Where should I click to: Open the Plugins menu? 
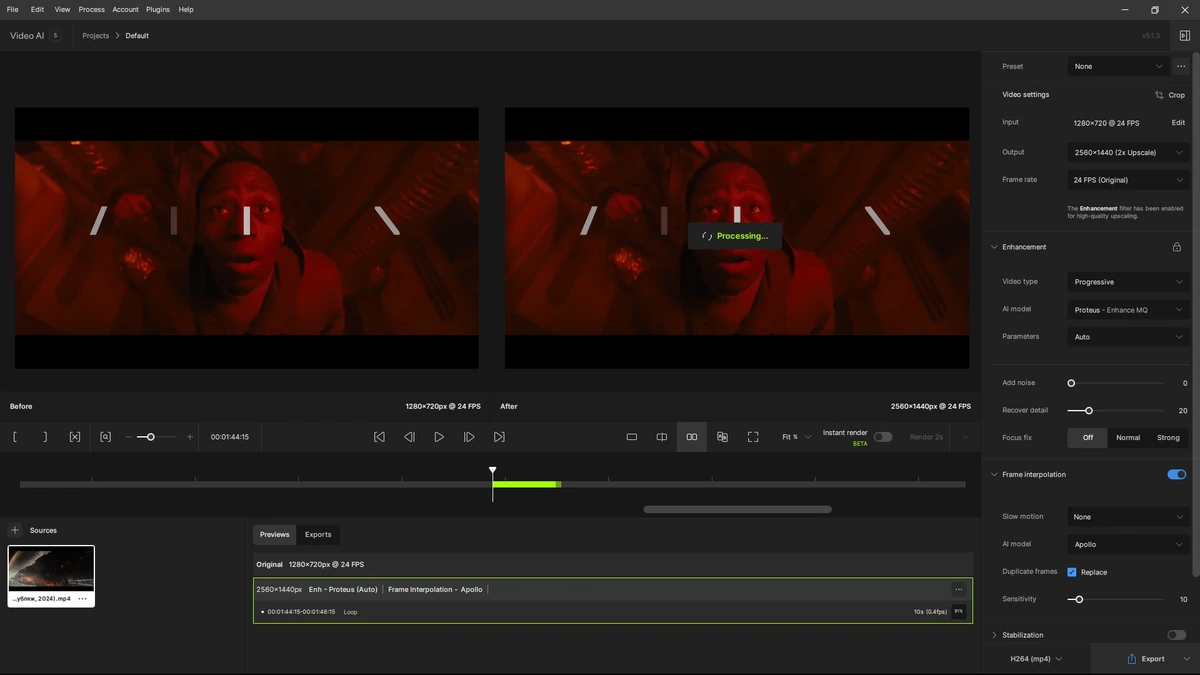point(157,9)
